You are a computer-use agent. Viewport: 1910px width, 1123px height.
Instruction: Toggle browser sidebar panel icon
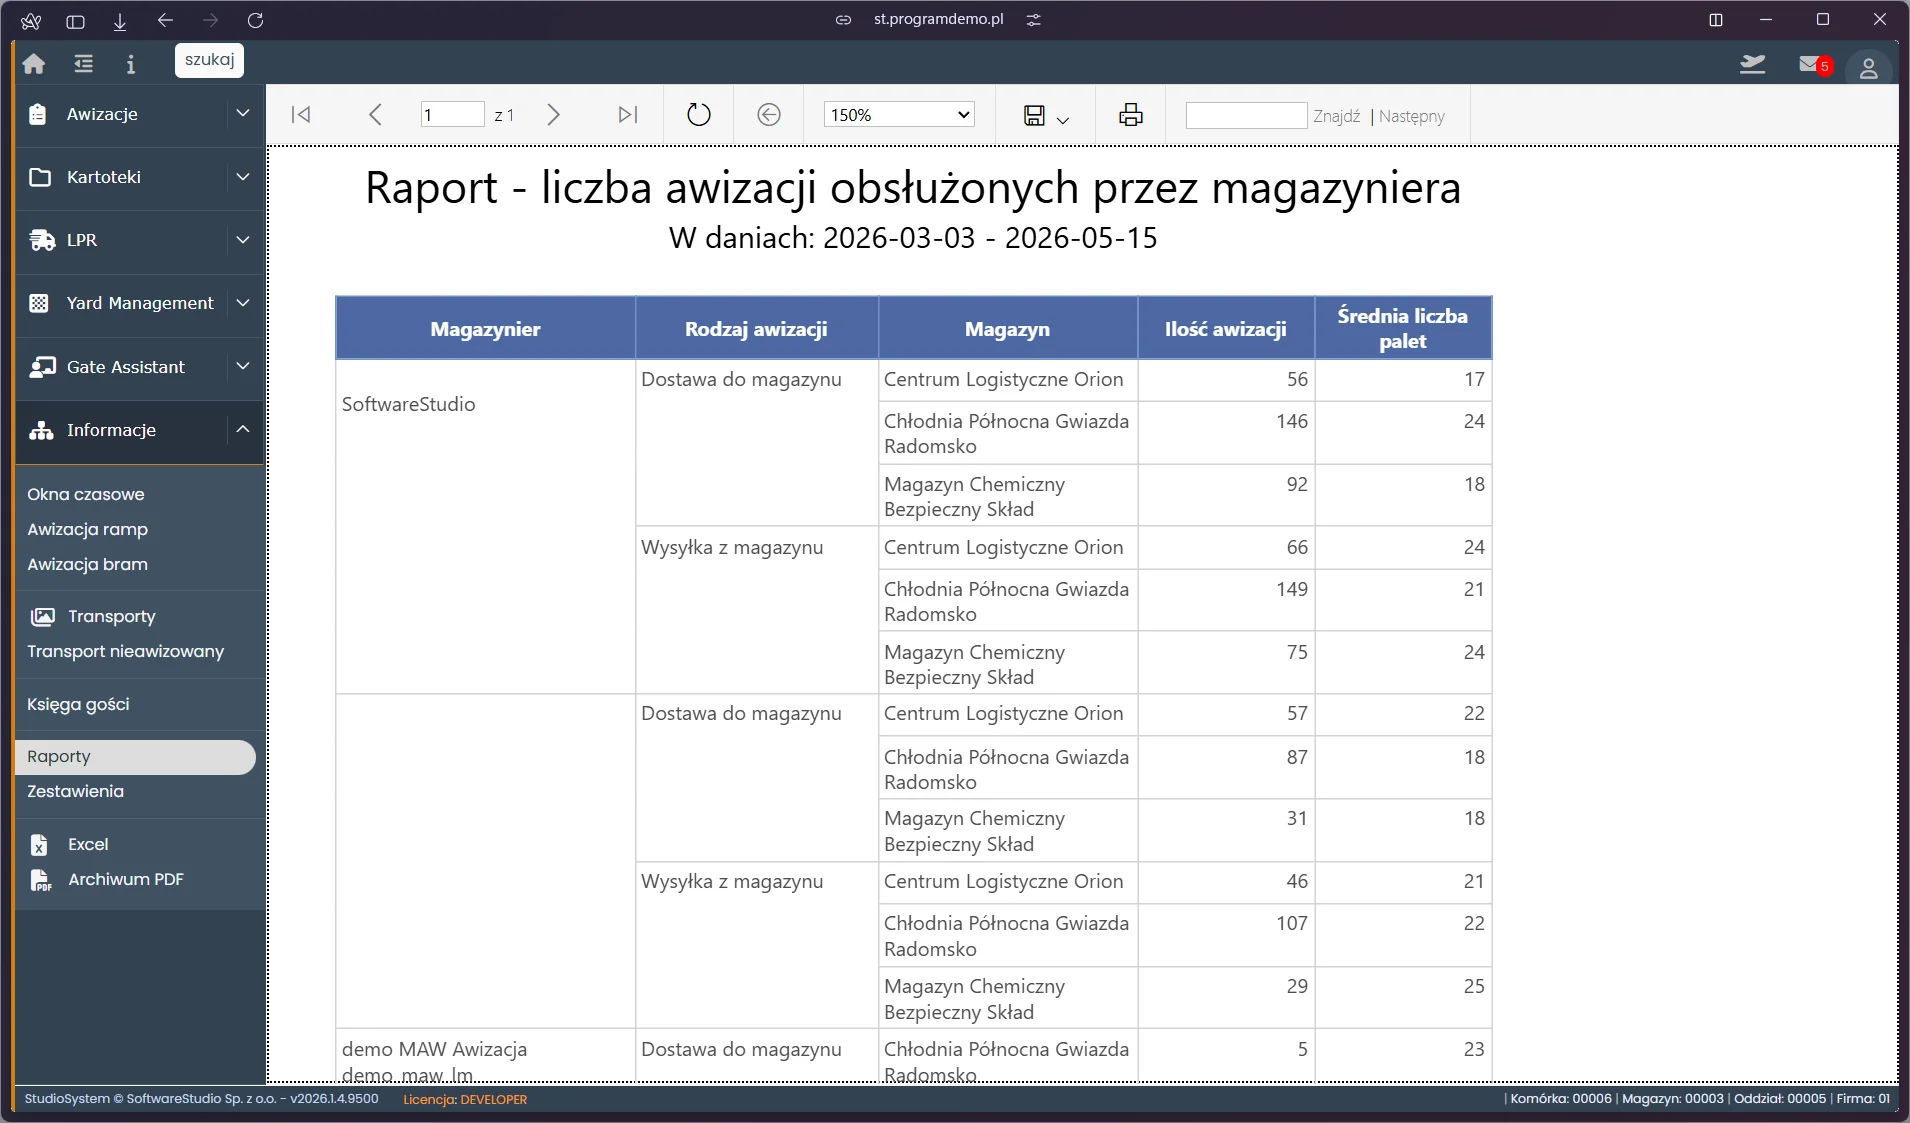pyautogui.click(x=75, y=21)
